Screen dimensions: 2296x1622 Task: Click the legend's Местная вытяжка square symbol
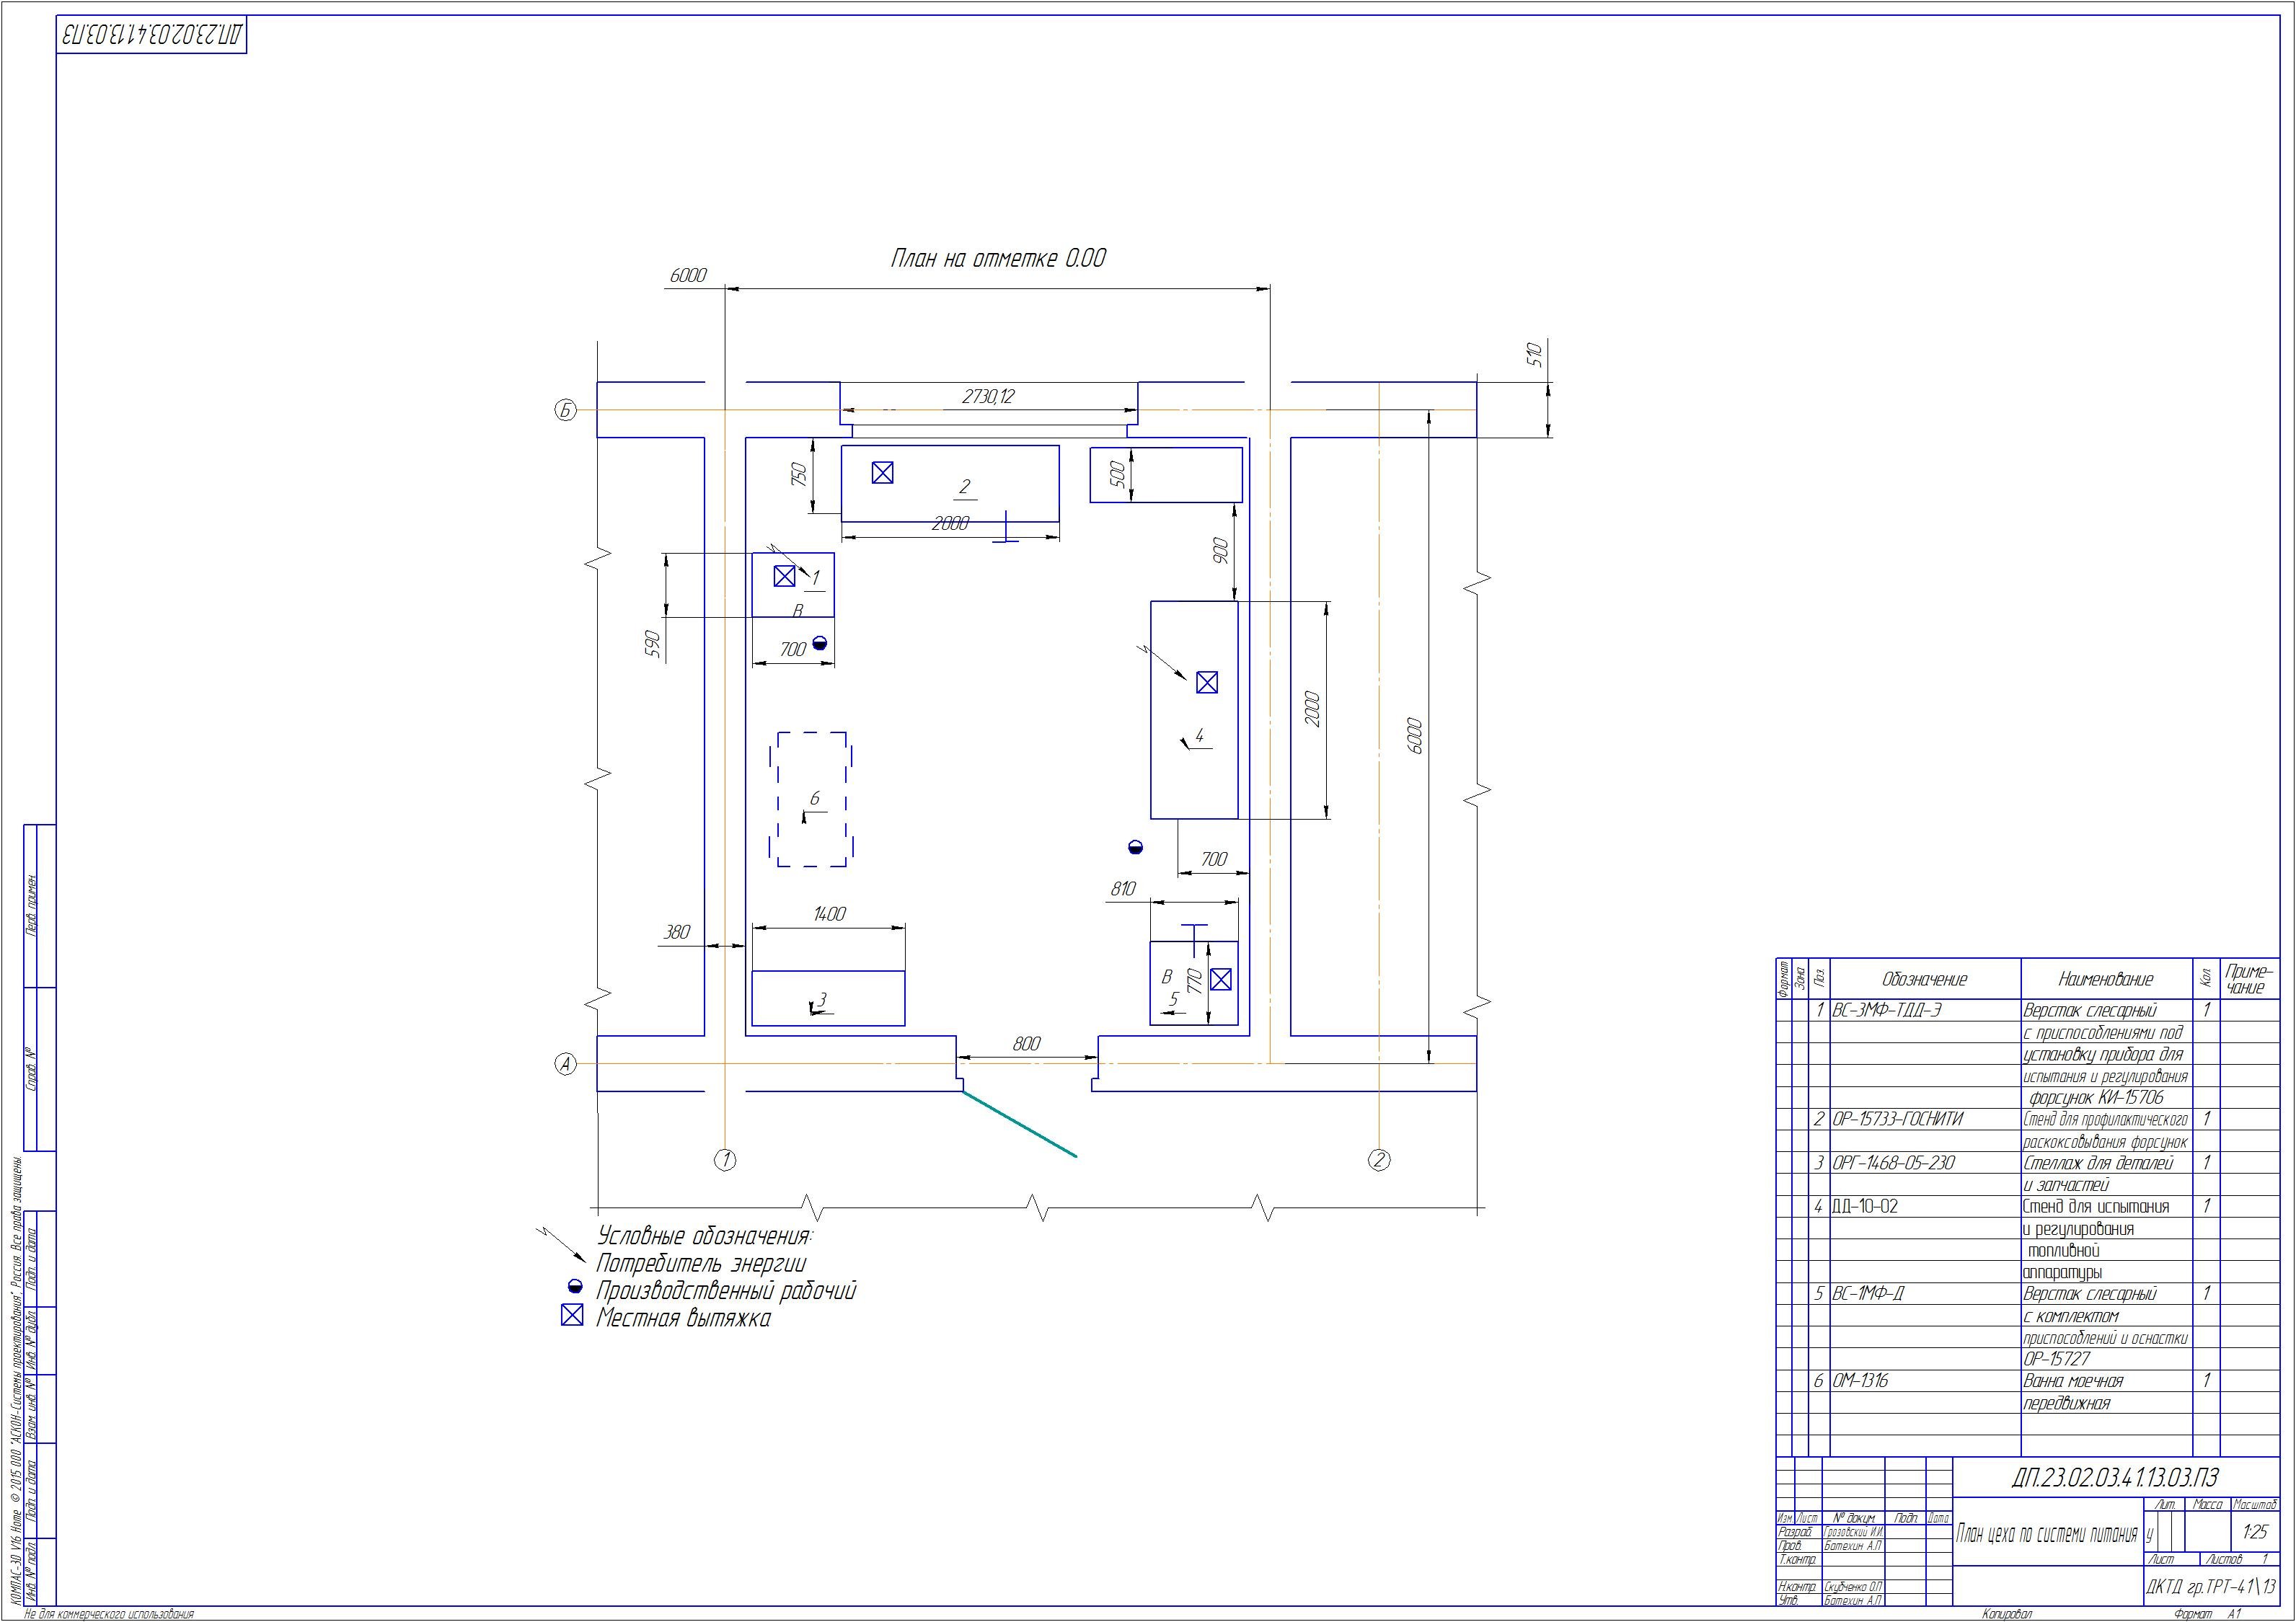(x=572, y=1315)
